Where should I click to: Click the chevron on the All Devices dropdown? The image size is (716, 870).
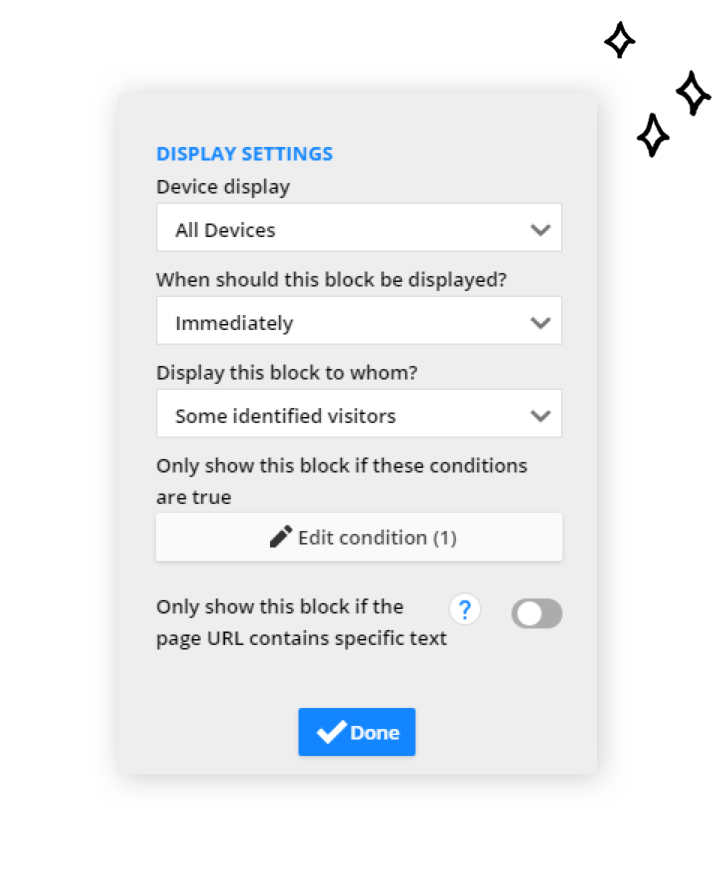pos(540,227)
